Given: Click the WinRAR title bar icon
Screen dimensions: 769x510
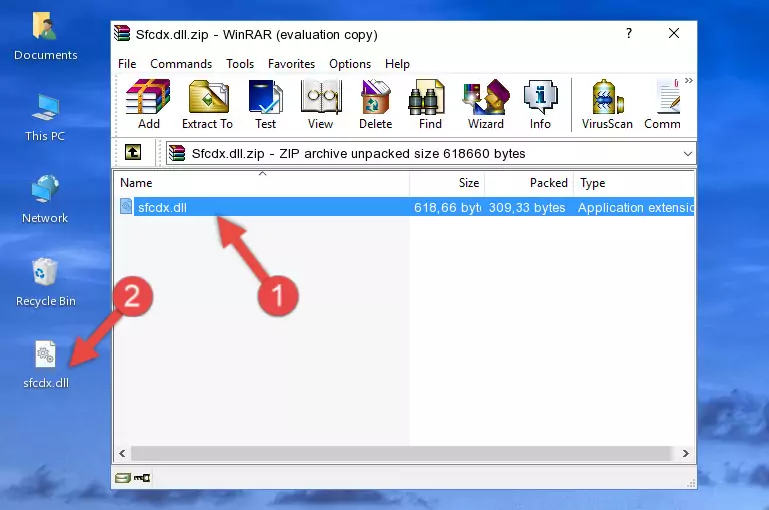Looking at the screenshot, I should 122,34.
